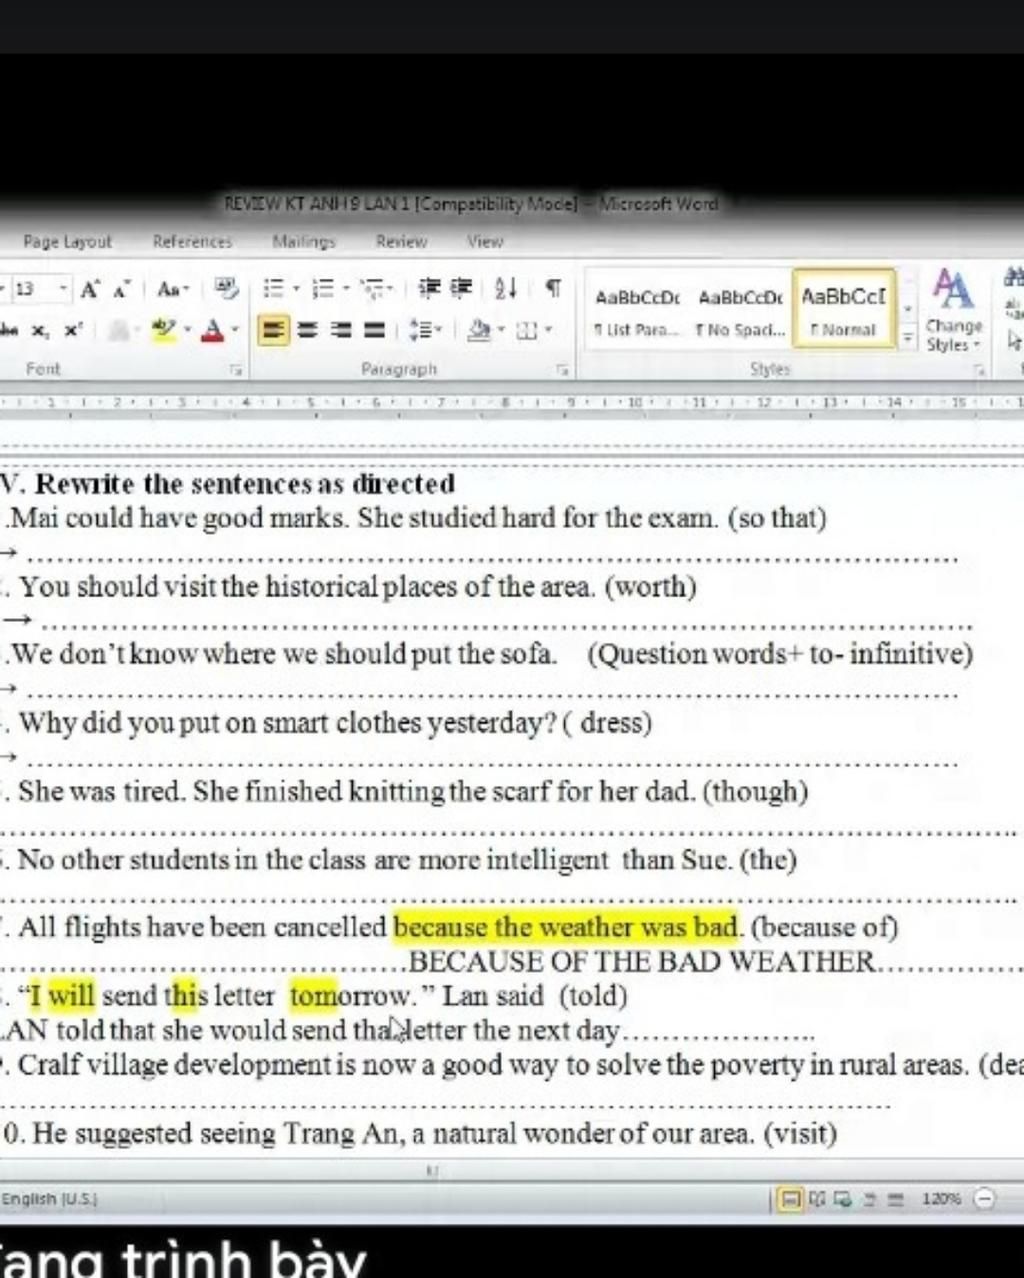Toggle Justify alignment
The height and width of the screenshot is (1278, 1024).
373,329
